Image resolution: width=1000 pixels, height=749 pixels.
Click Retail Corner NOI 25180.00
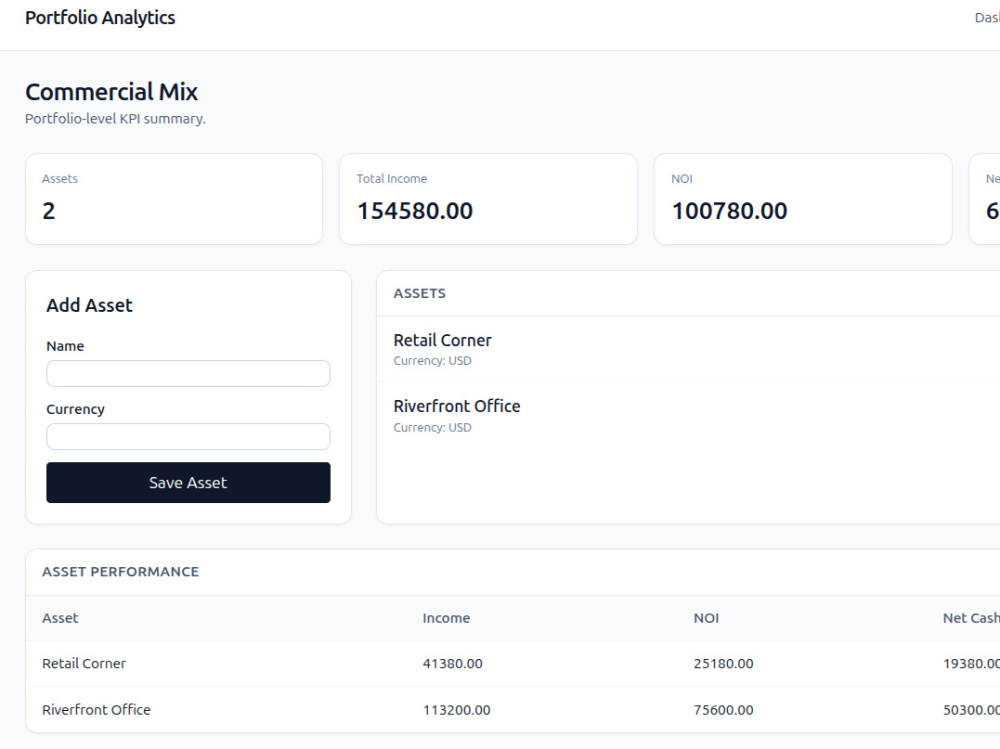coord(723,664)
